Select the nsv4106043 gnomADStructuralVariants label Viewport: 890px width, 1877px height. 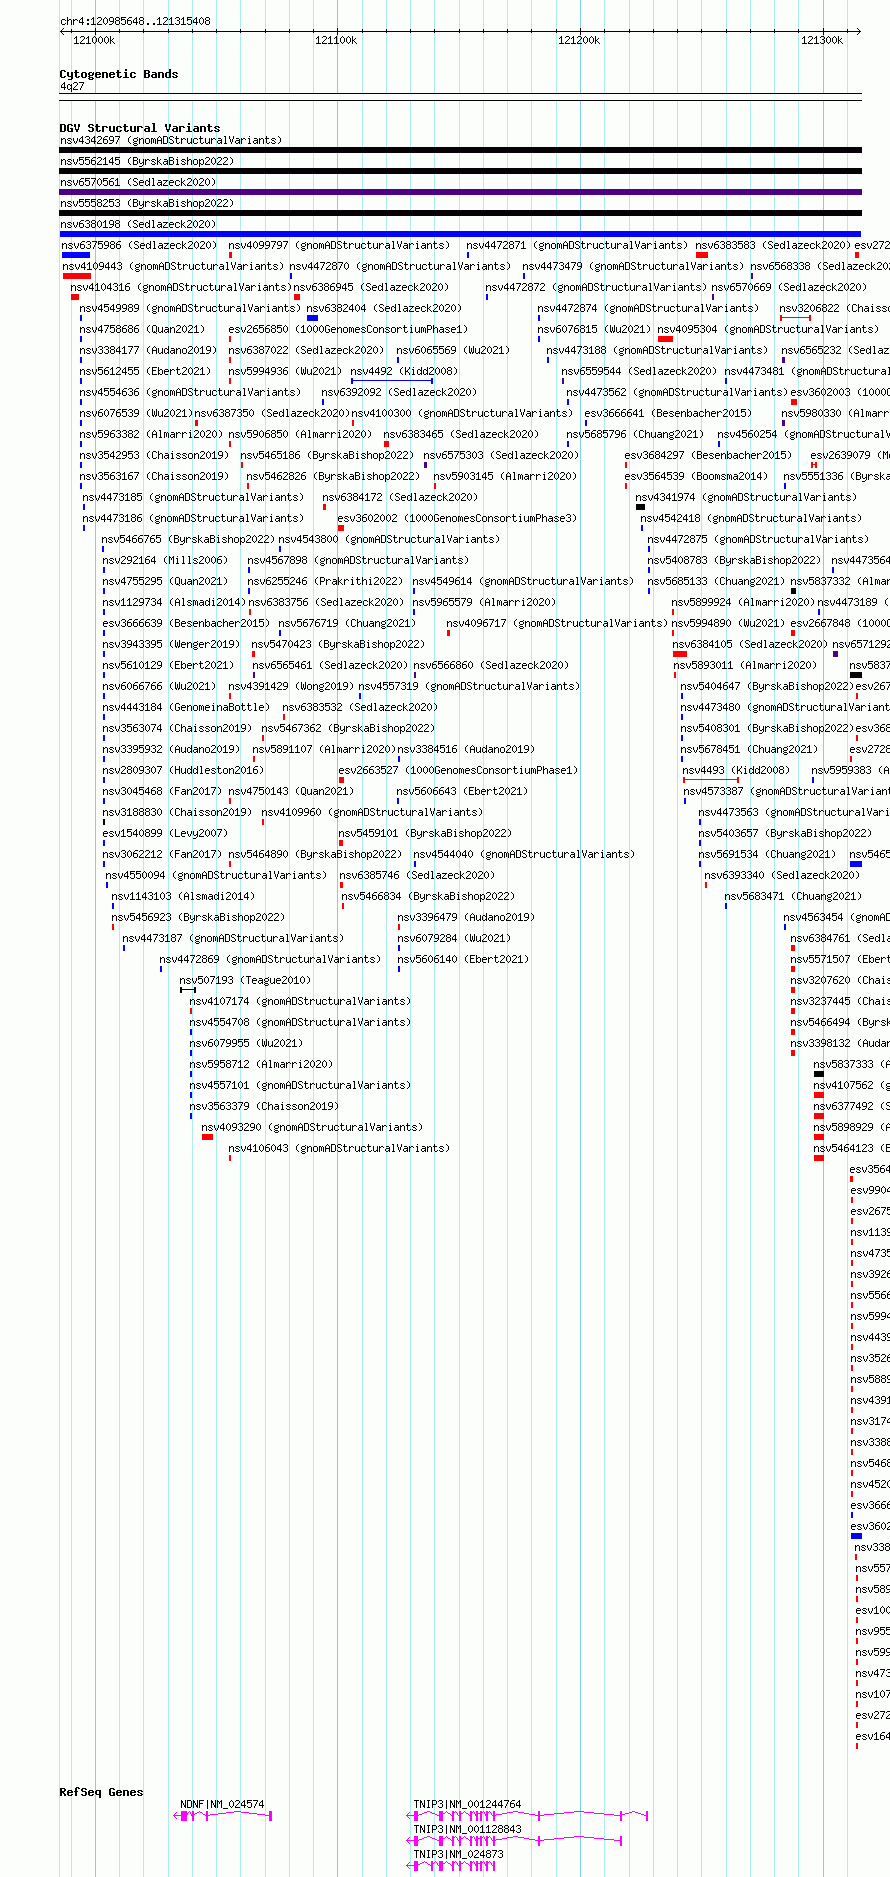[339, 1148]
